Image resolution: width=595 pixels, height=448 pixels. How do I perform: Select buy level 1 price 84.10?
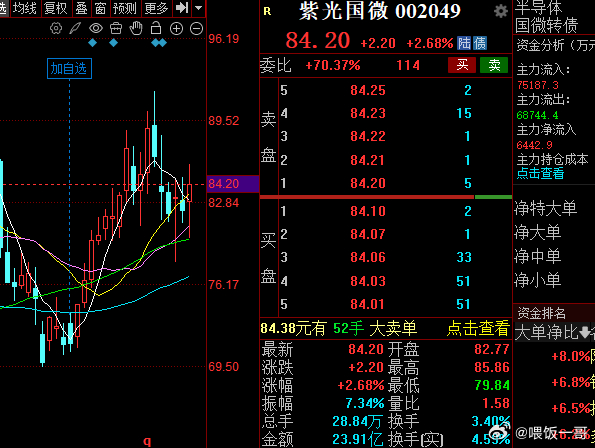(x=368, y=211)
